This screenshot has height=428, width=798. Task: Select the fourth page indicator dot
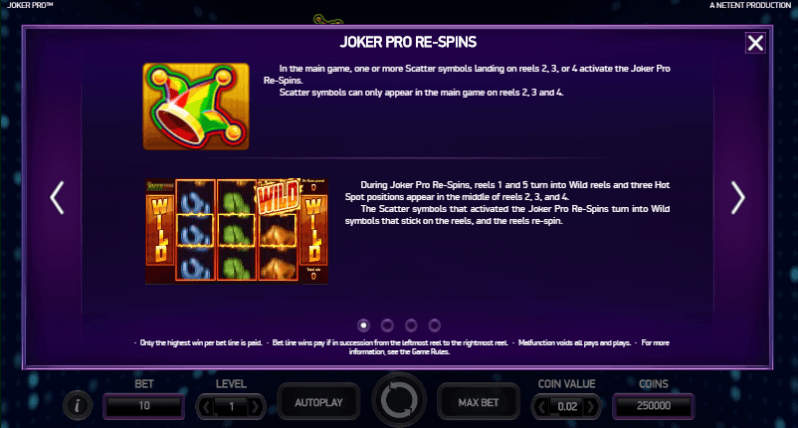(435, 325)
